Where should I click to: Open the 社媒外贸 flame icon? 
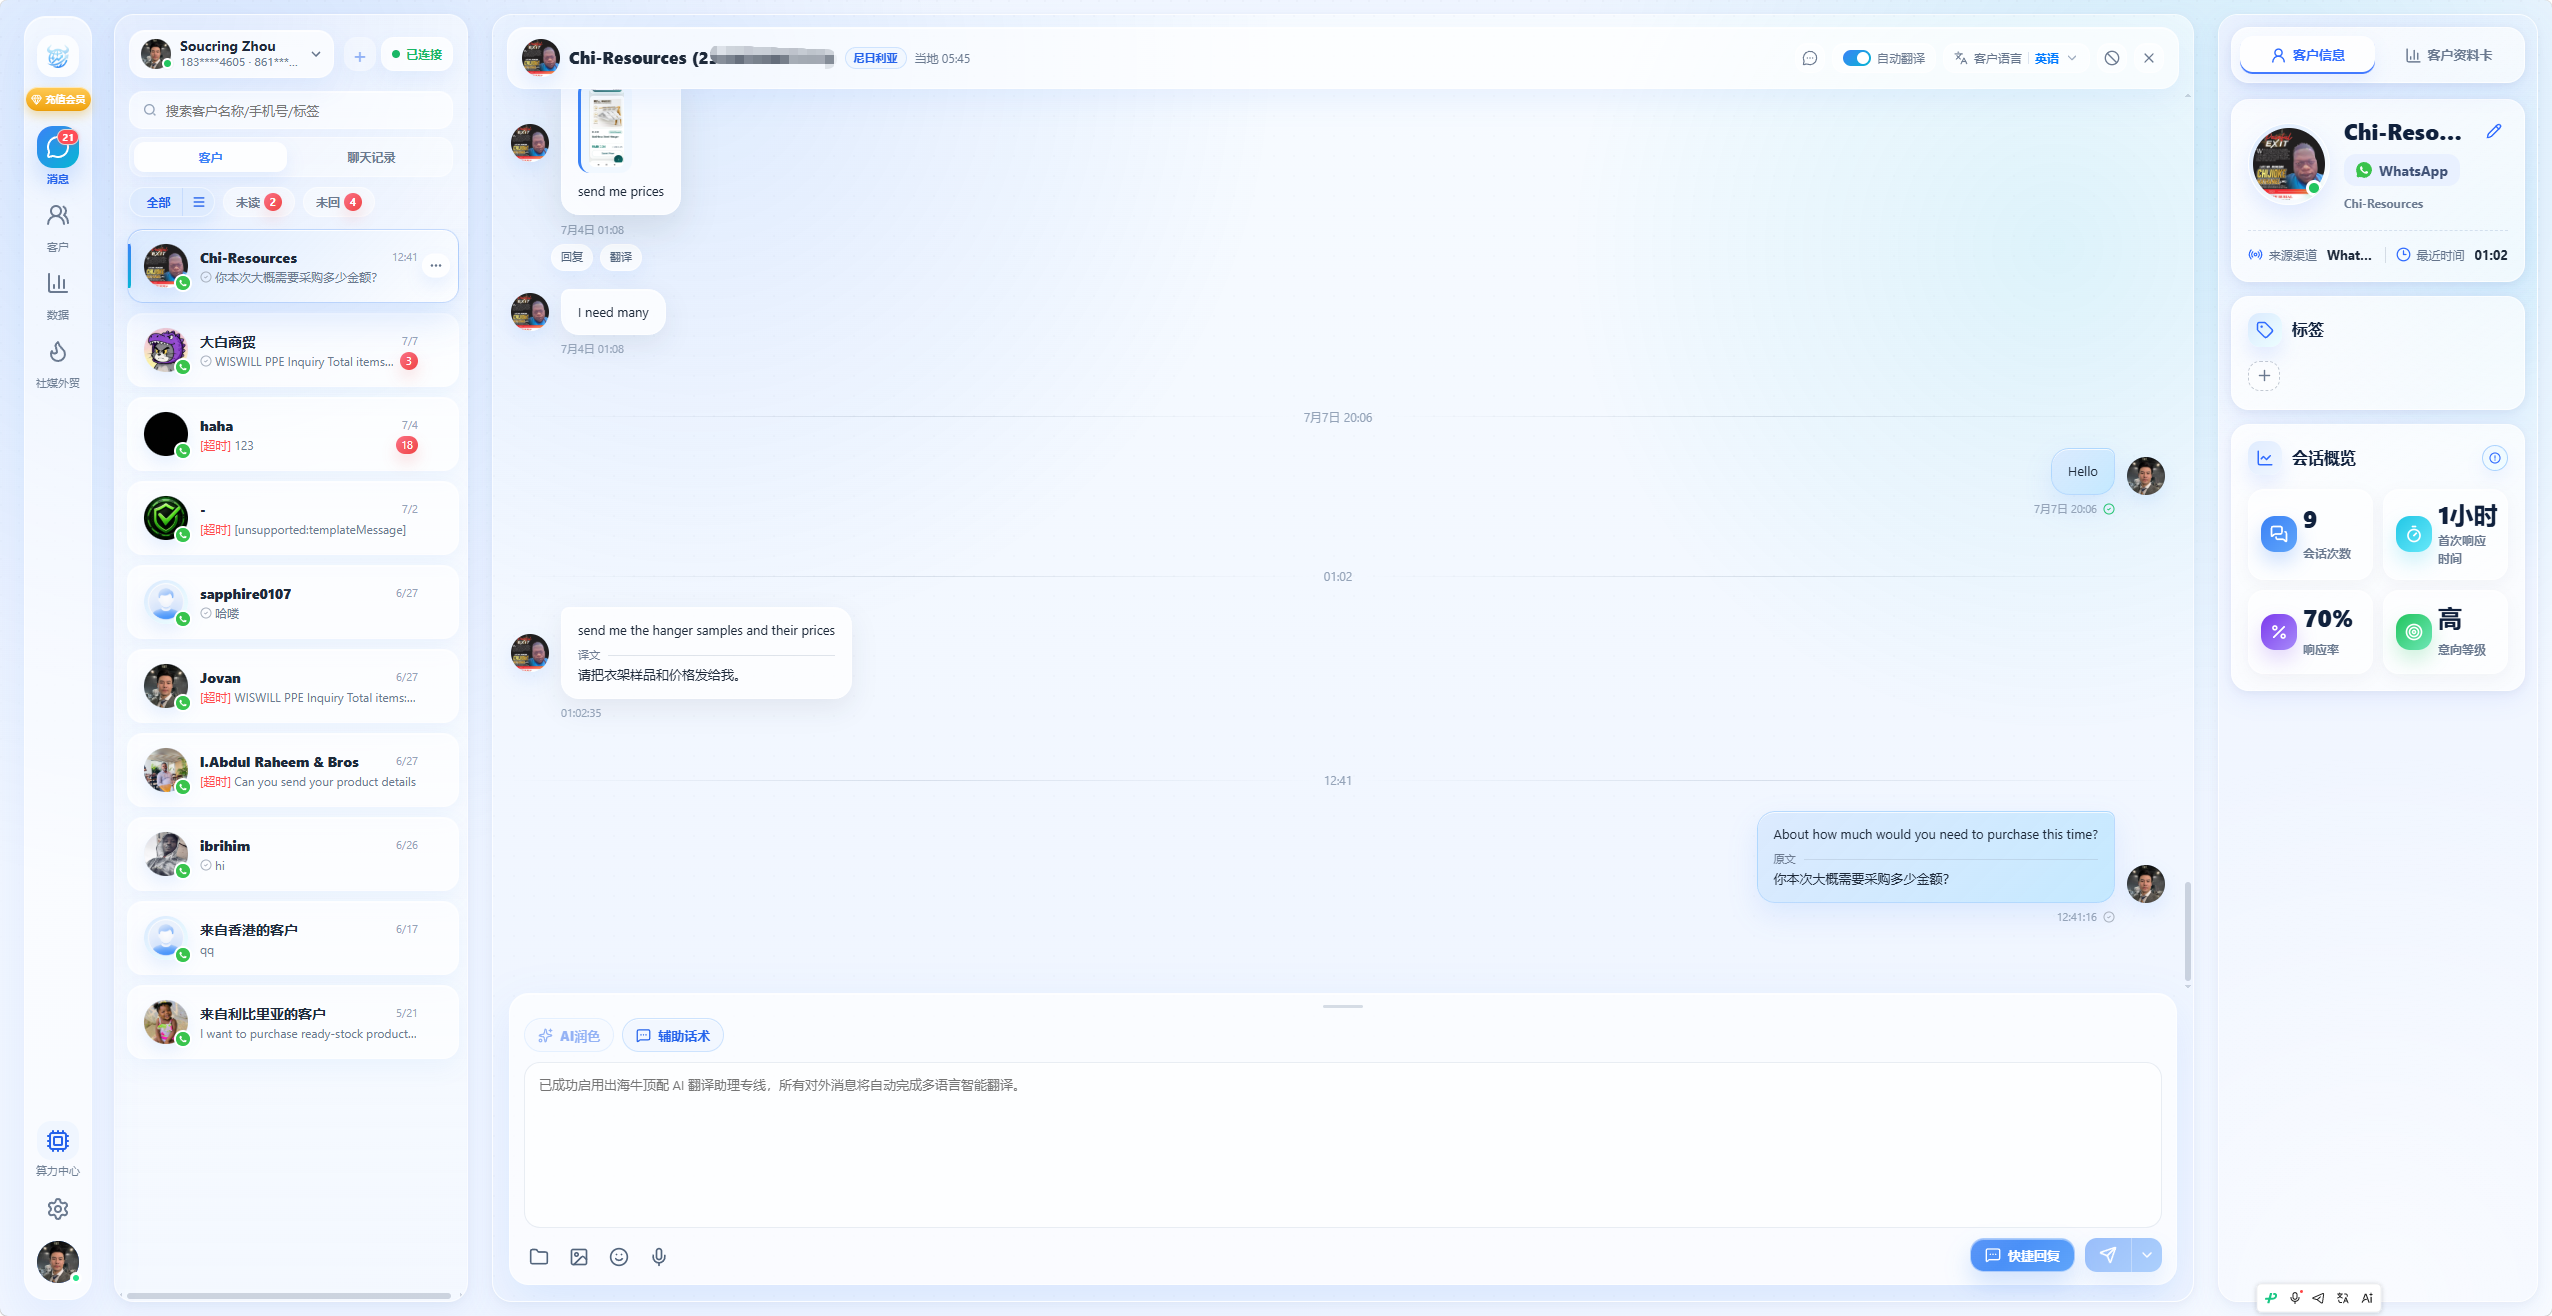pyautogui.click(x=58, y=351)
